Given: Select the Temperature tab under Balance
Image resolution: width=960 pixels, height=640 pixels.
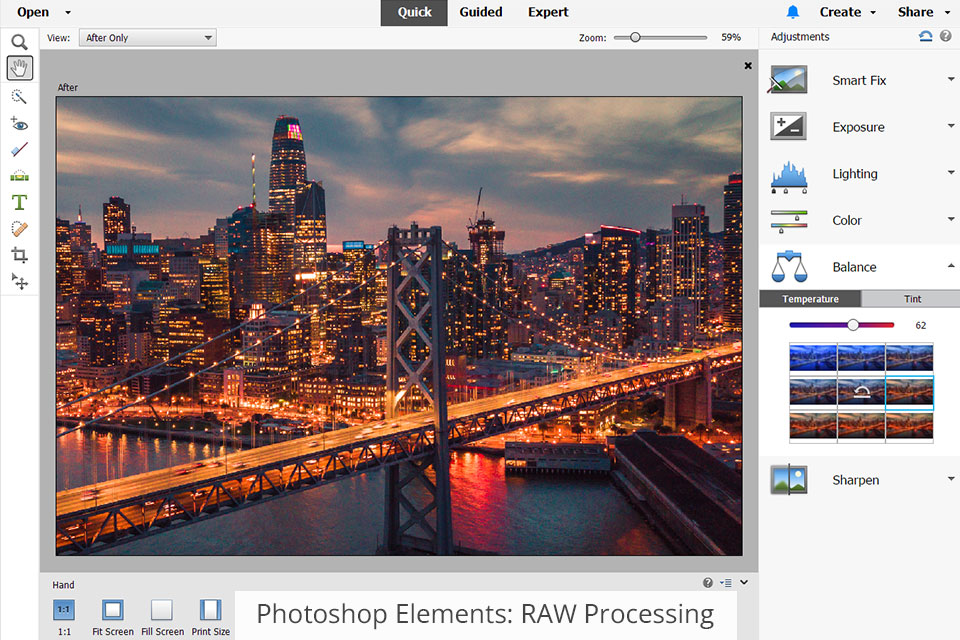Looking at the screenshot, I should (810, 299).
